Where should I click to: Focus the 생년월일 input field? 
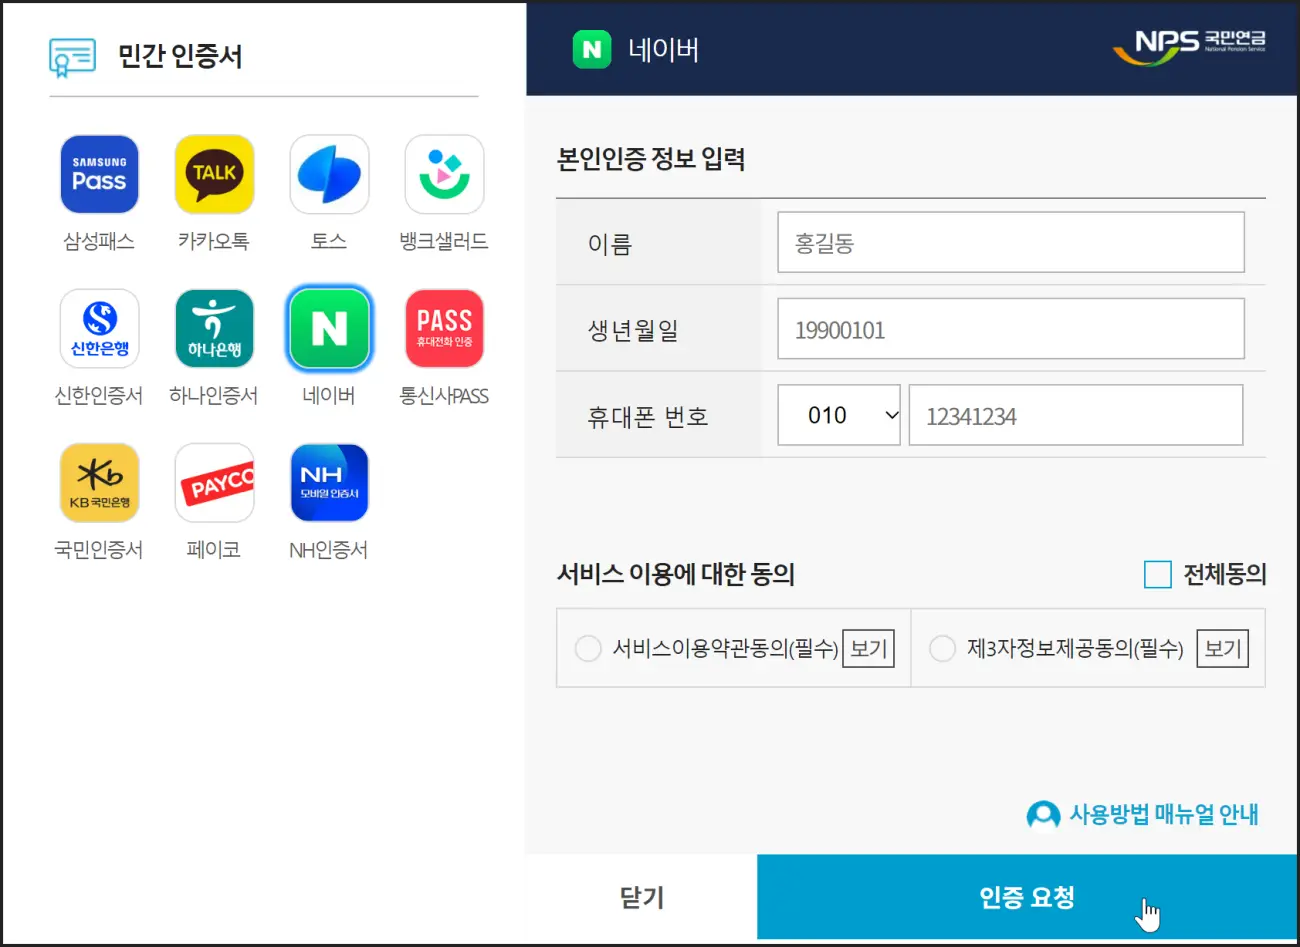coord(1011,329)
